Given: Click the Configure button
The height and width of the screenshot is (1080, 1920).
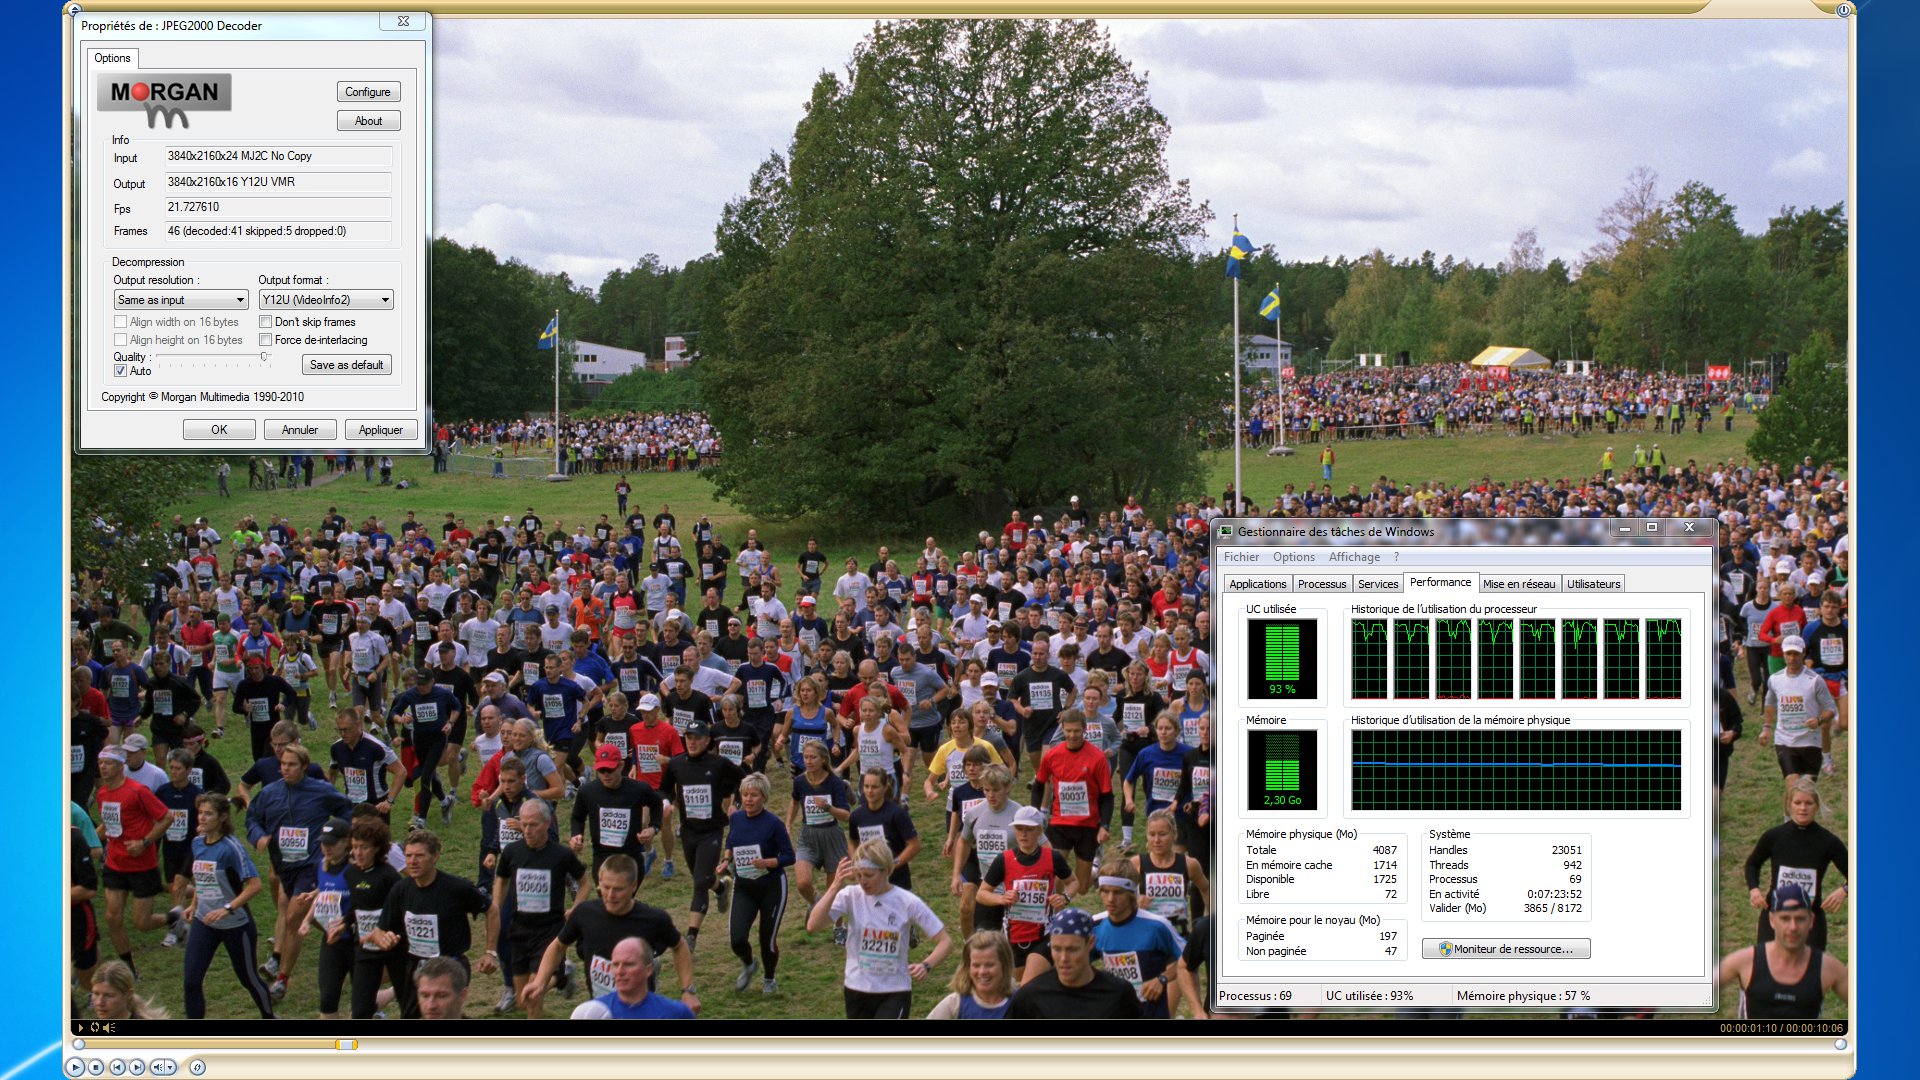Looking at the screenshot, I should coord(368,92).
